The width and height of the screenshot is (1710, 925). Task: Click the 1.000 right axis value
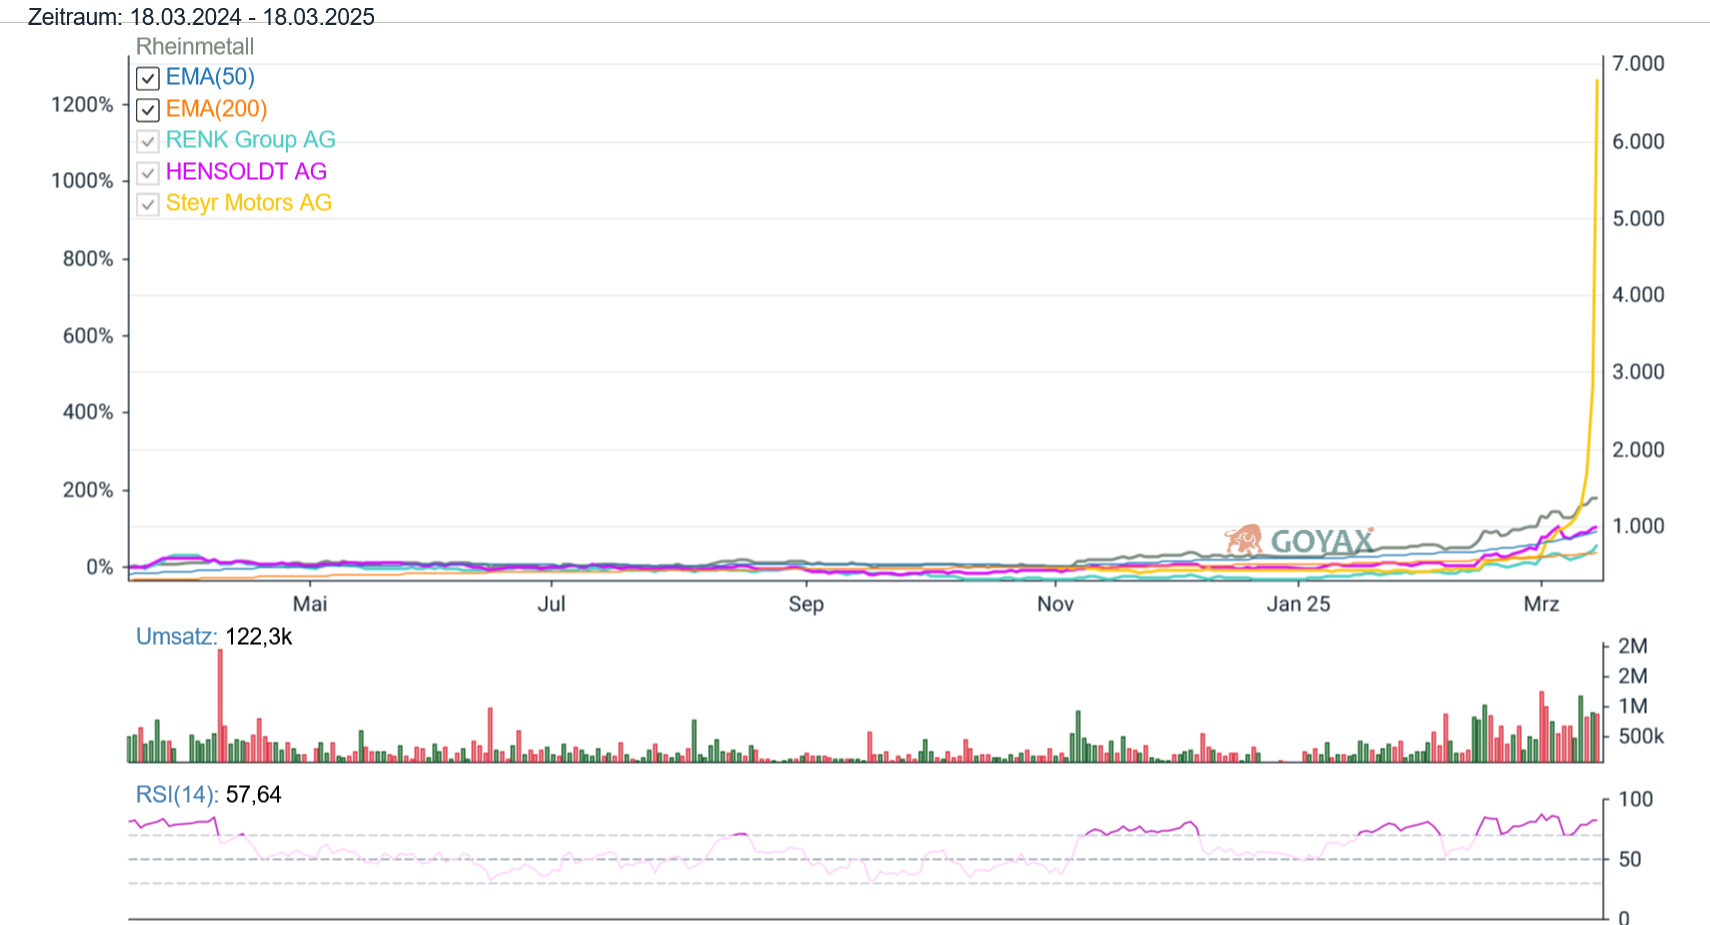click(1638, 526)
